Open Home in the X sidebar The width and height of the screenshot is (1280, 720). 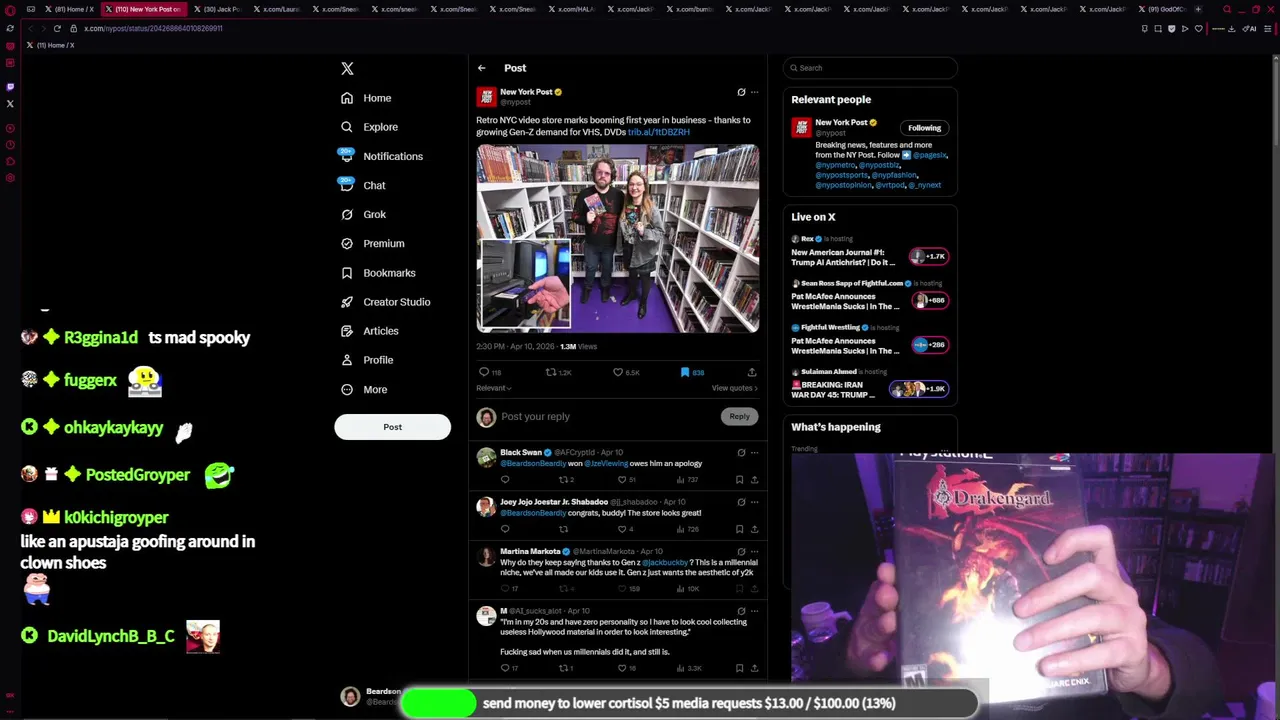[365, 98]
